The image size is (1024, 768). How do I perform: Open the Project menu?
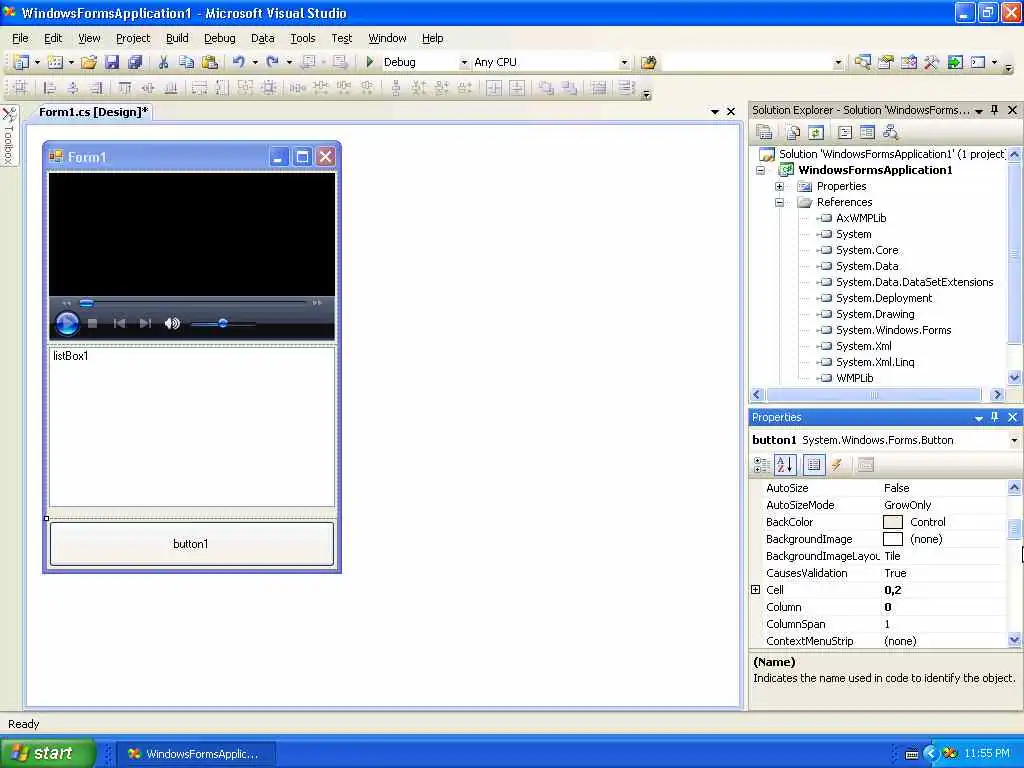(133, 38)
